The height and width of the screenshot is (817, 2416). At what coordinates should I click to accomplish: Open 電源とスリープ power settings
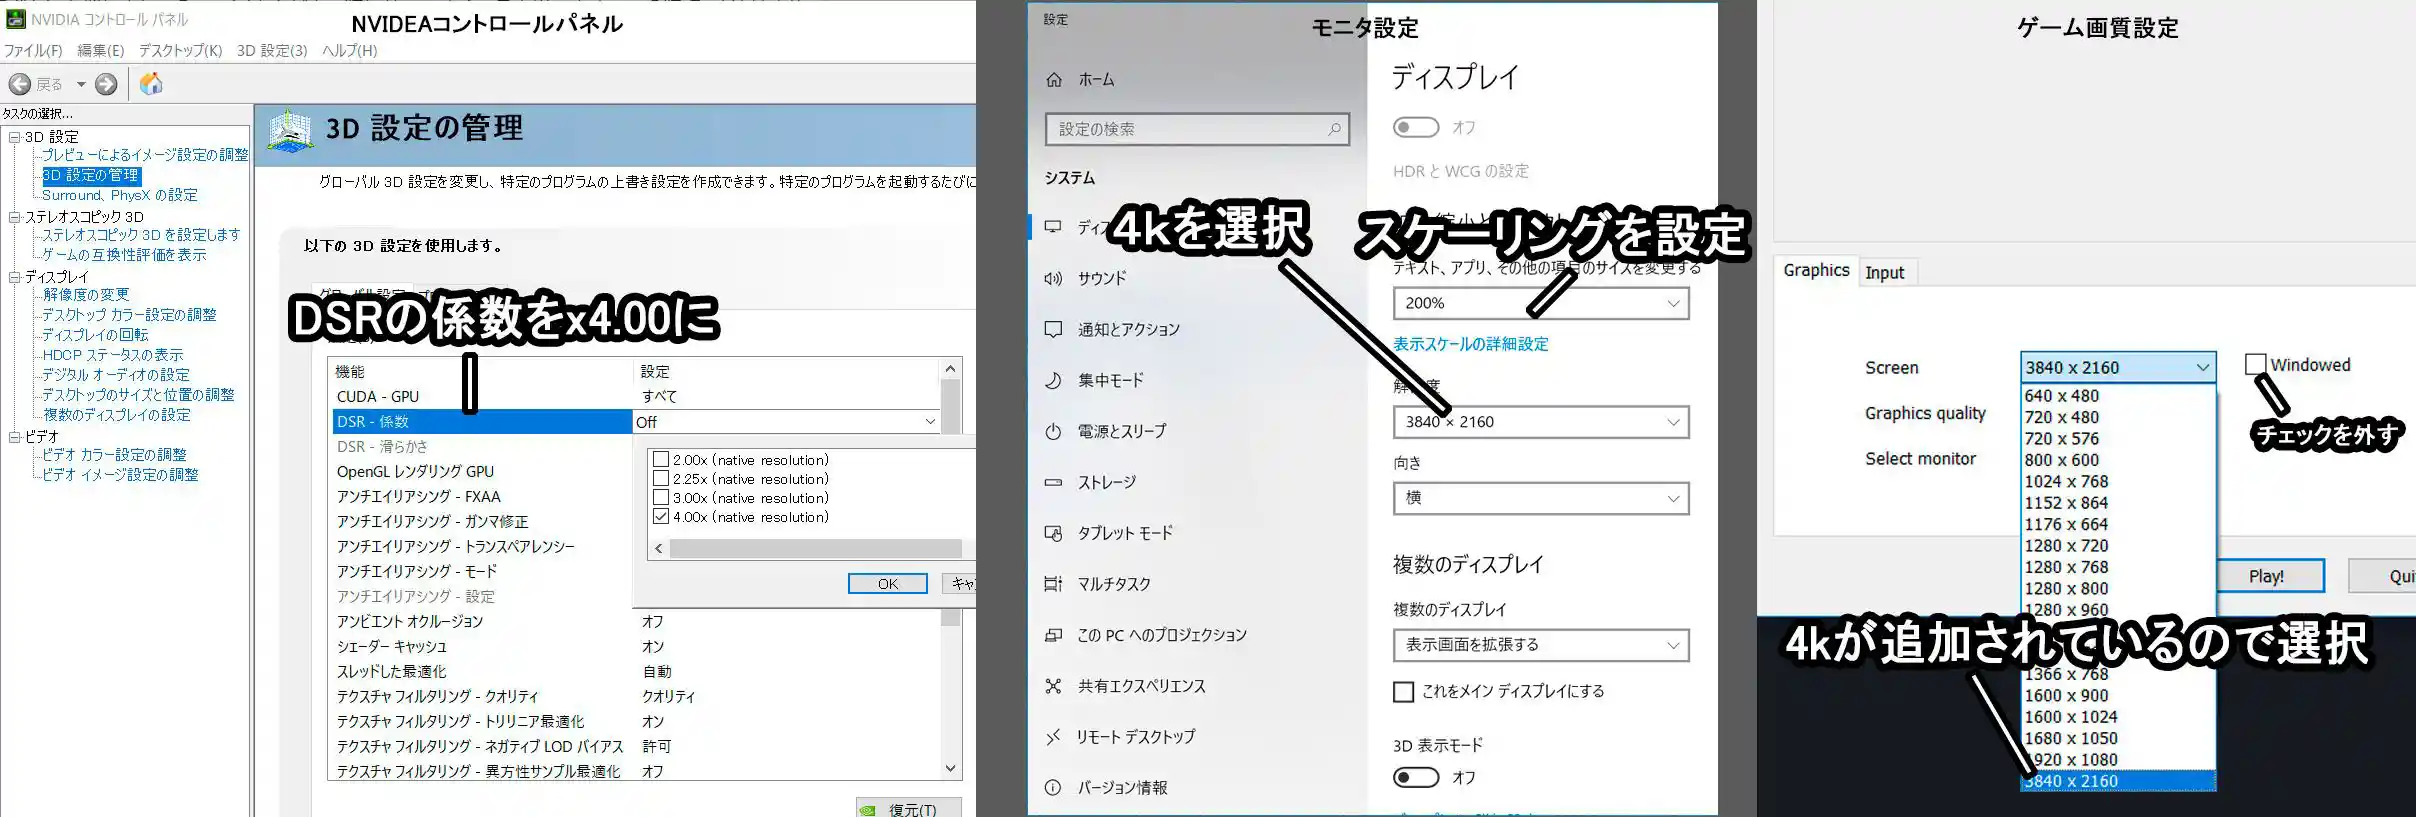pos(1121,431)
